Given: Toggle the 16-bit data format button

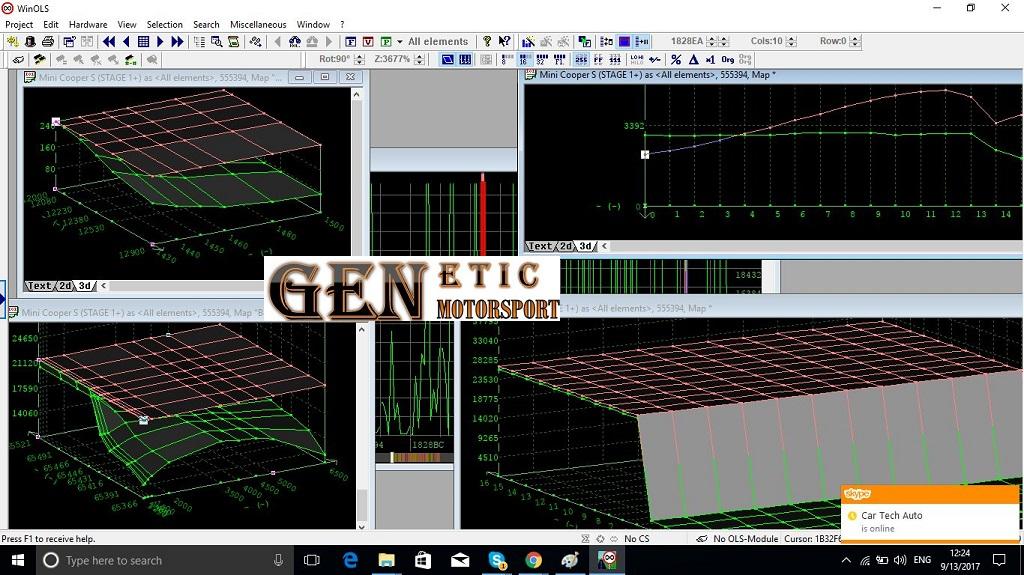Looking at the screenshot, I should click(524, 60).
